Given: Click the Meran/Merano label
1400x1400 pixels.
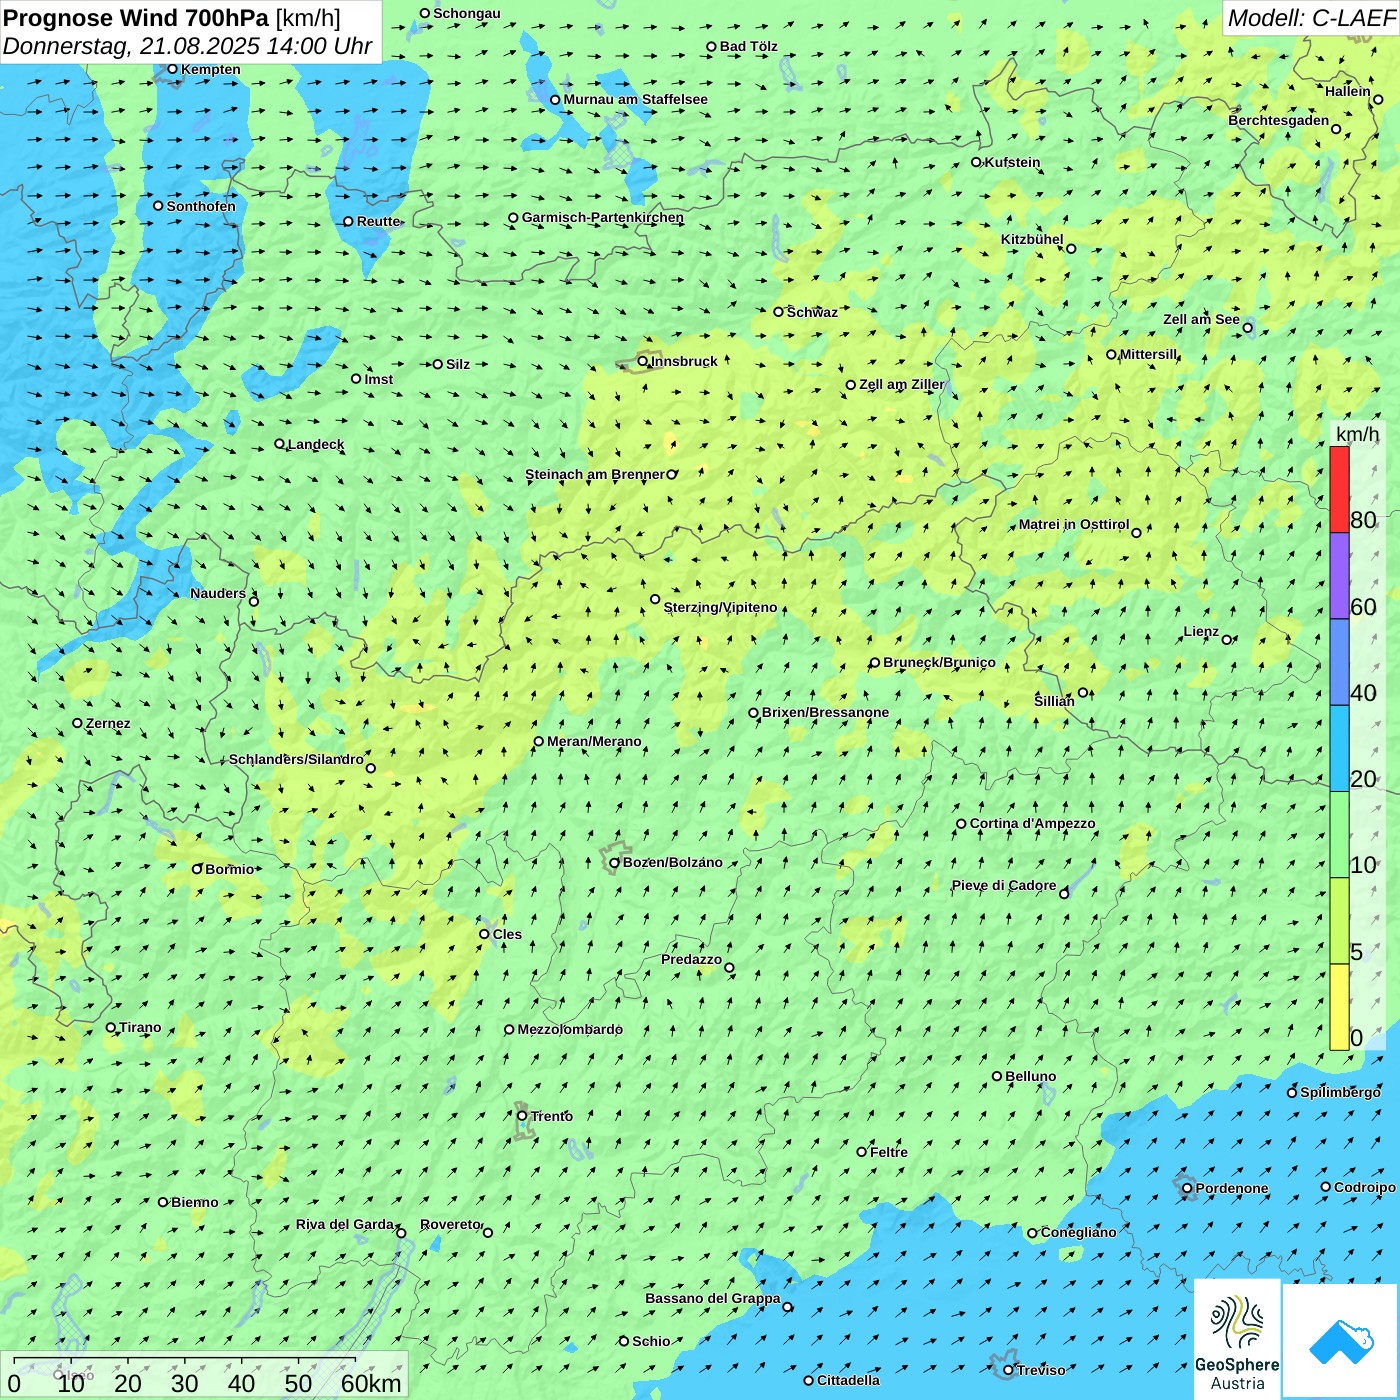Looking at the screenshot, I should pos(594,741).
